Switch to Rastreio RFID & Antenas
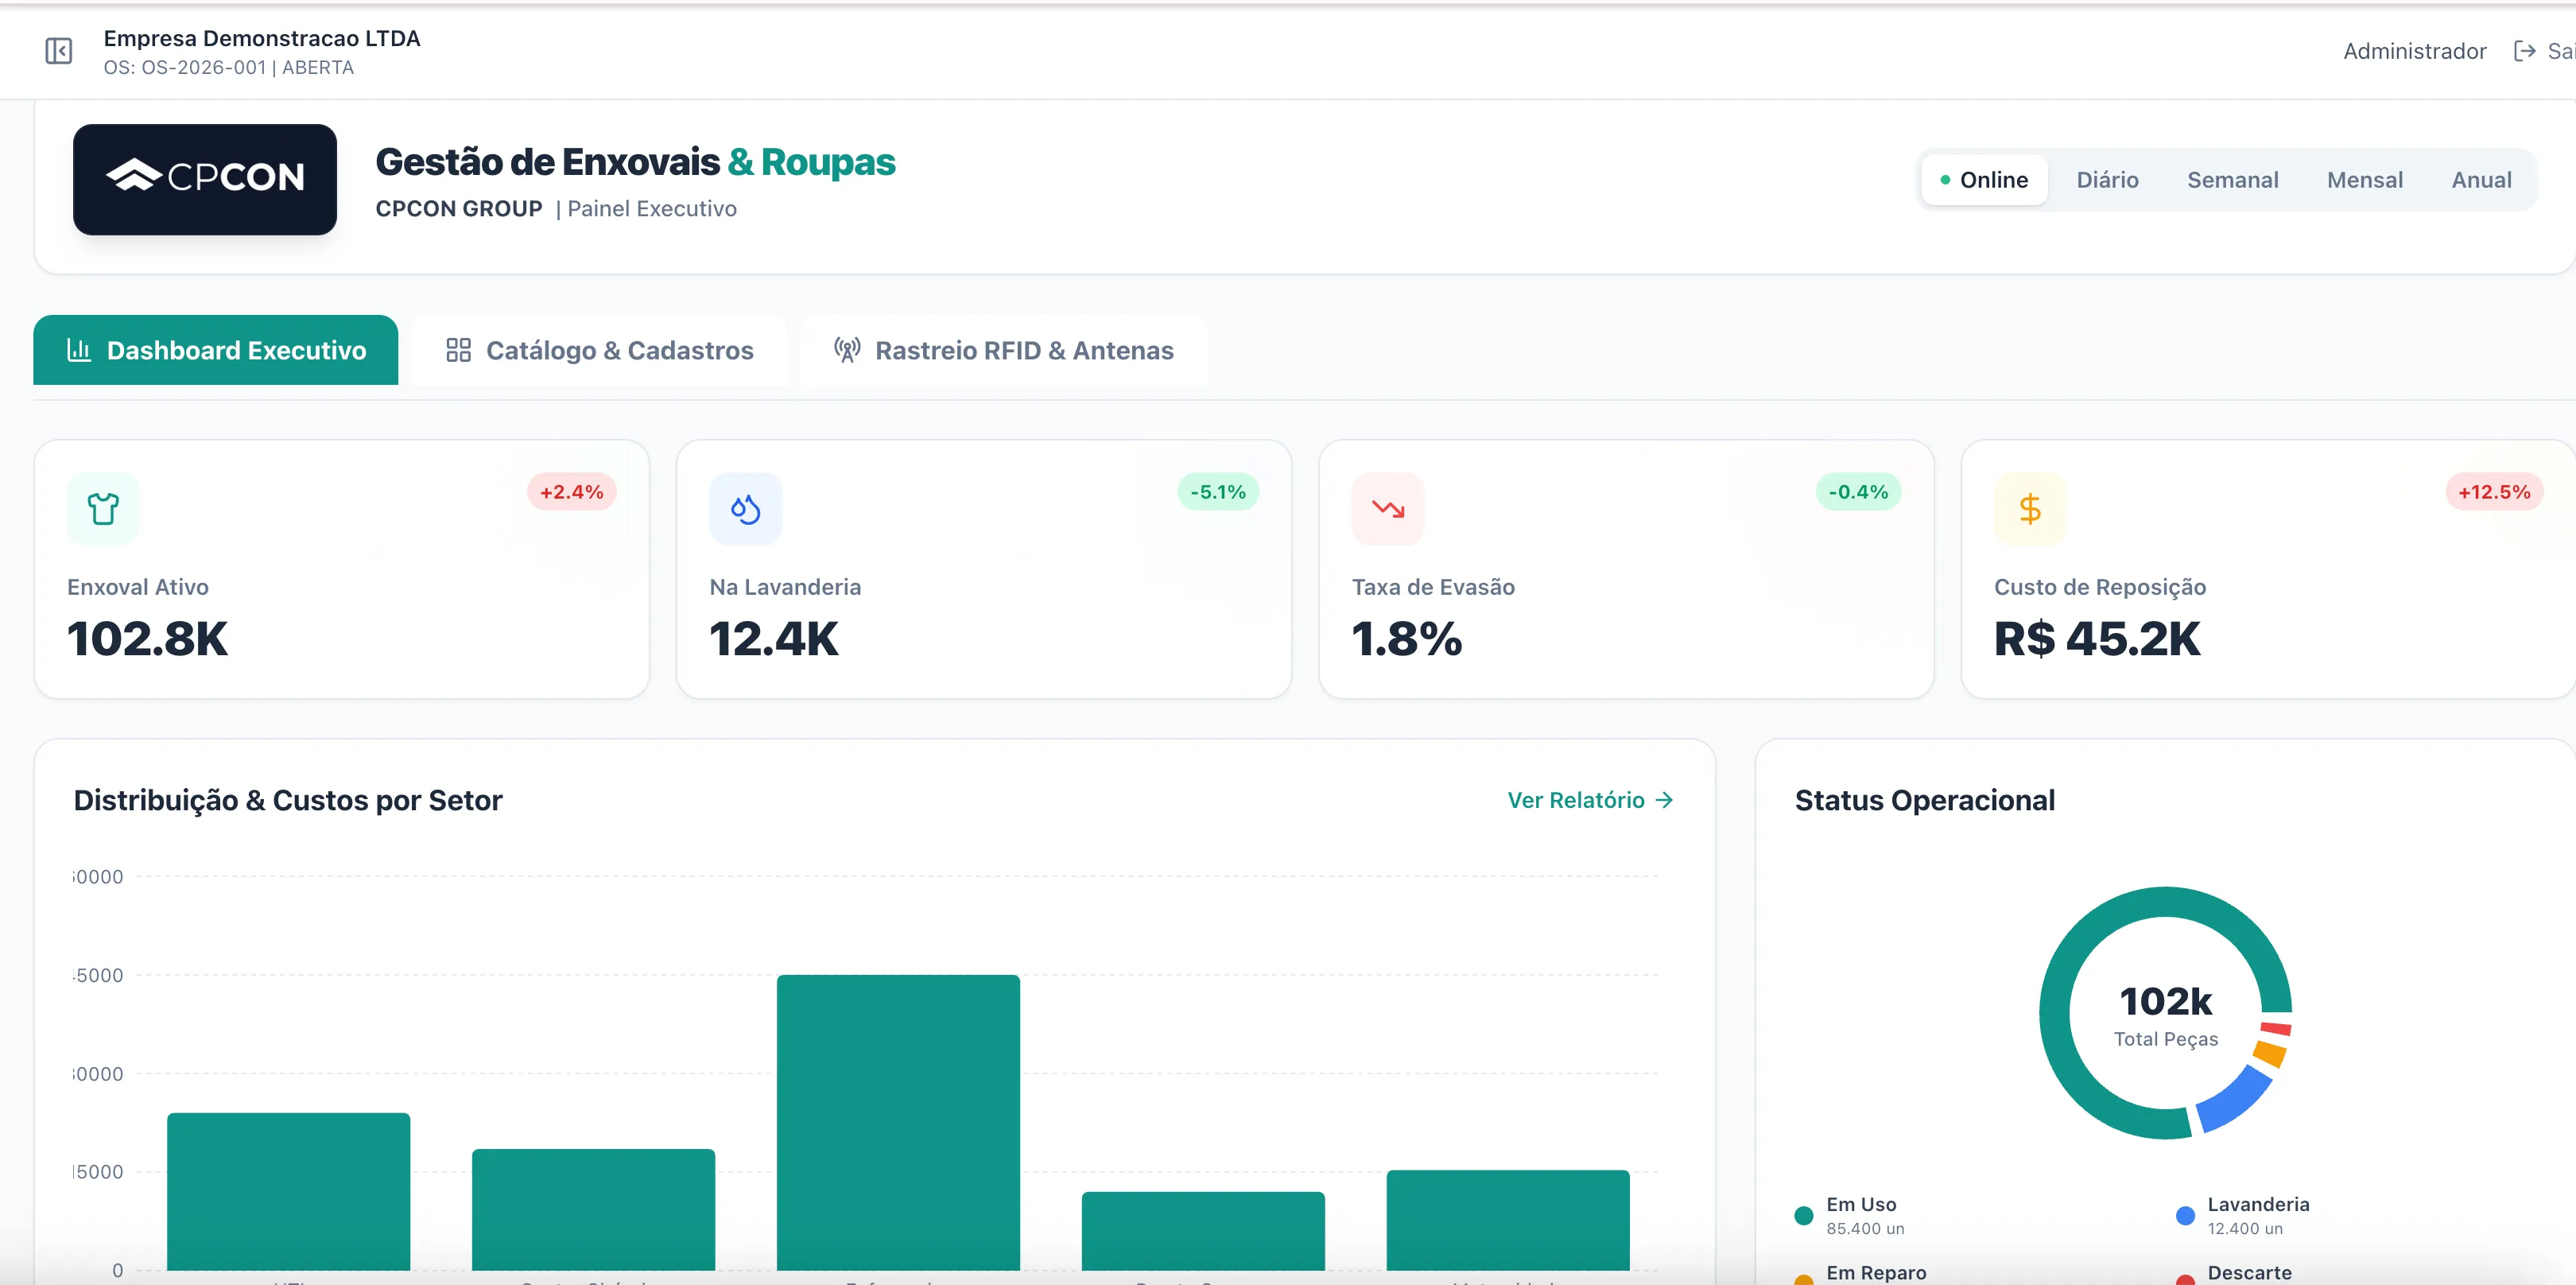 [x=1003, y=350]
